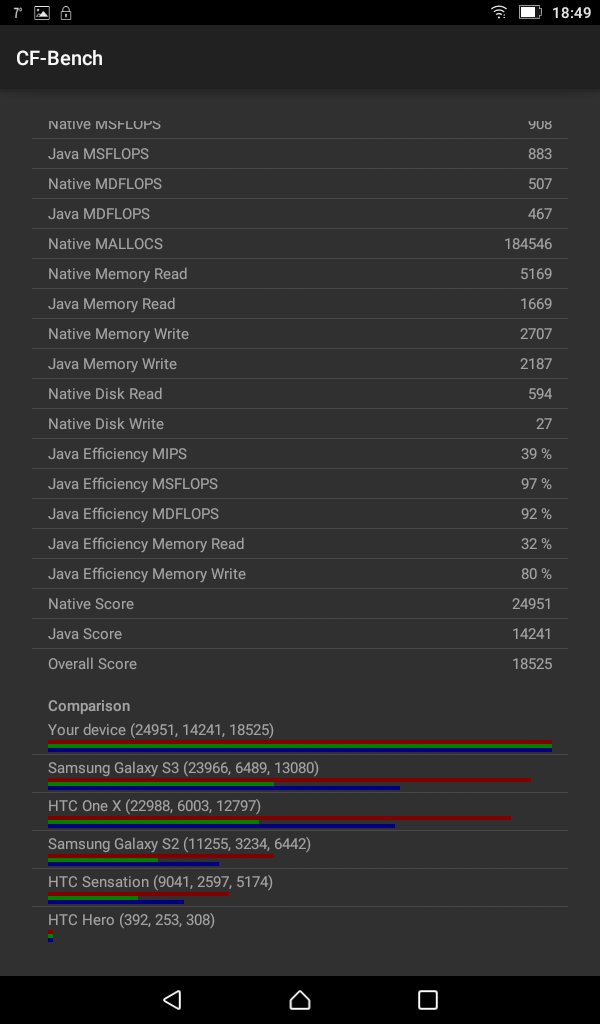The image size is (600, 1024).
Task: Select the Native MALLOCS result row
Action: pos(300,244)
